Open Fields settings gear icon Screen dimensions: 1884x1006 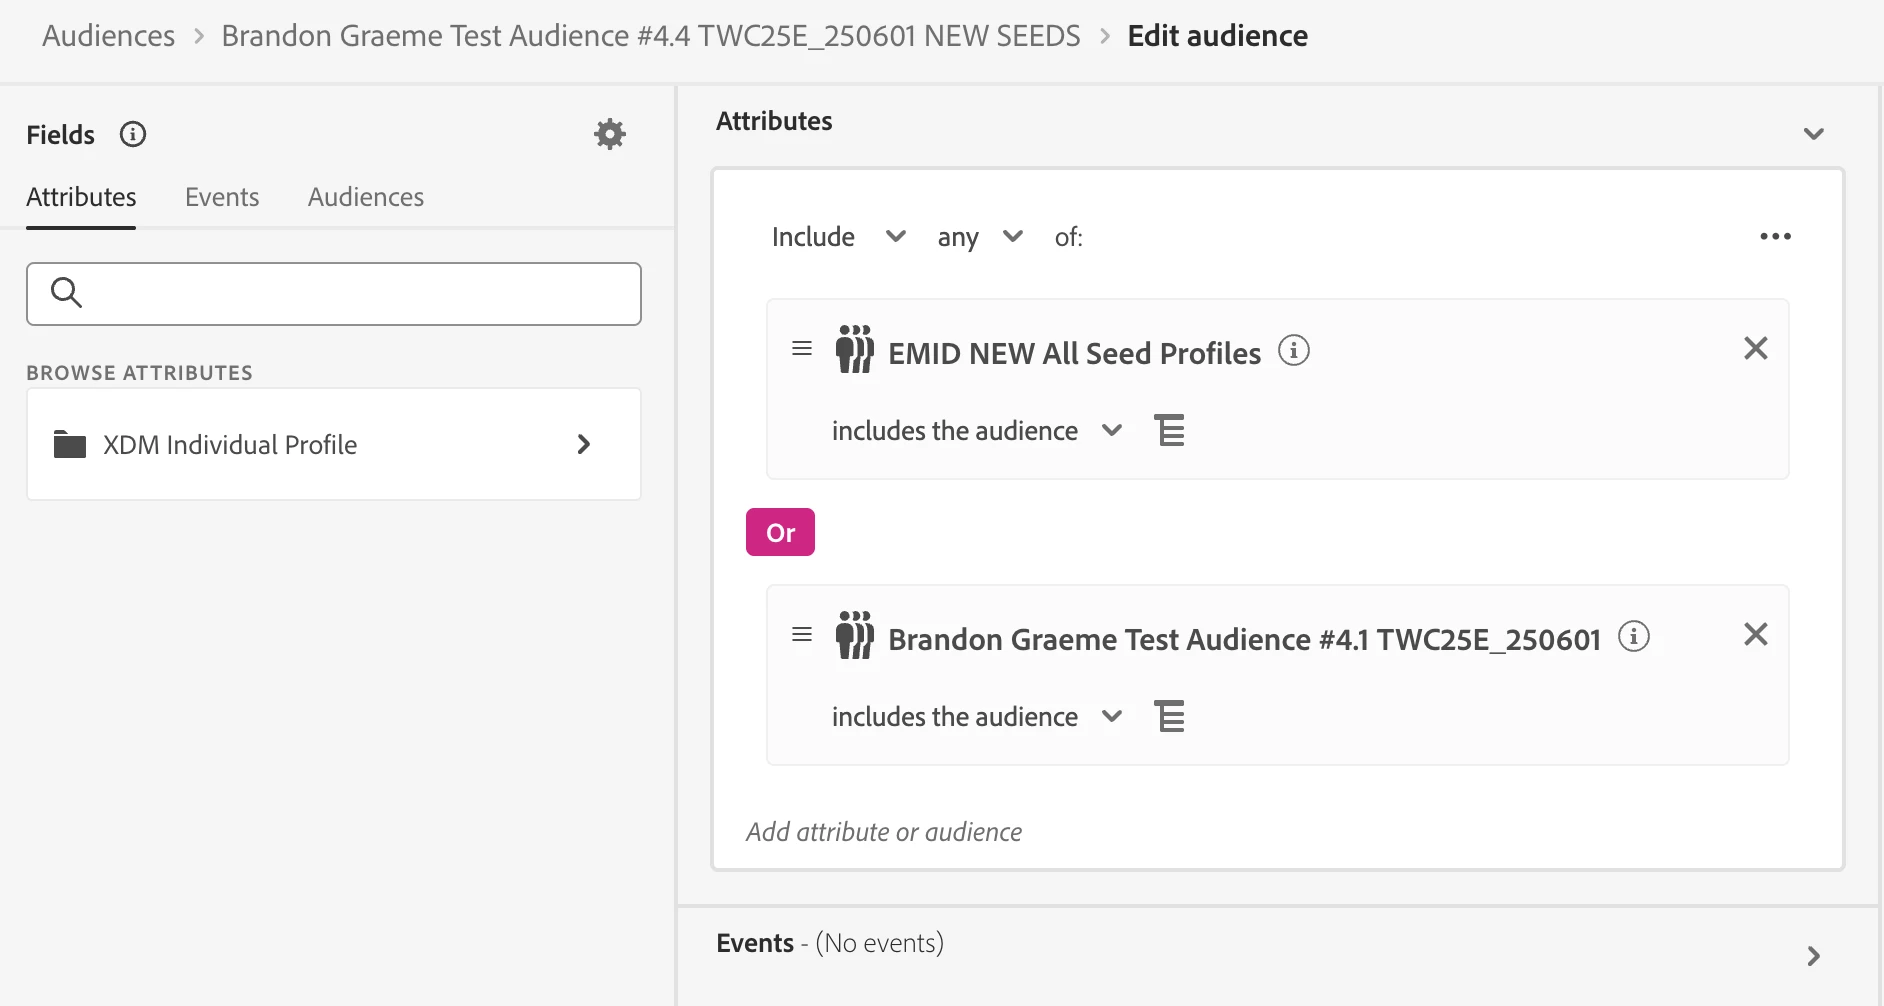click(x=609, y=134)
